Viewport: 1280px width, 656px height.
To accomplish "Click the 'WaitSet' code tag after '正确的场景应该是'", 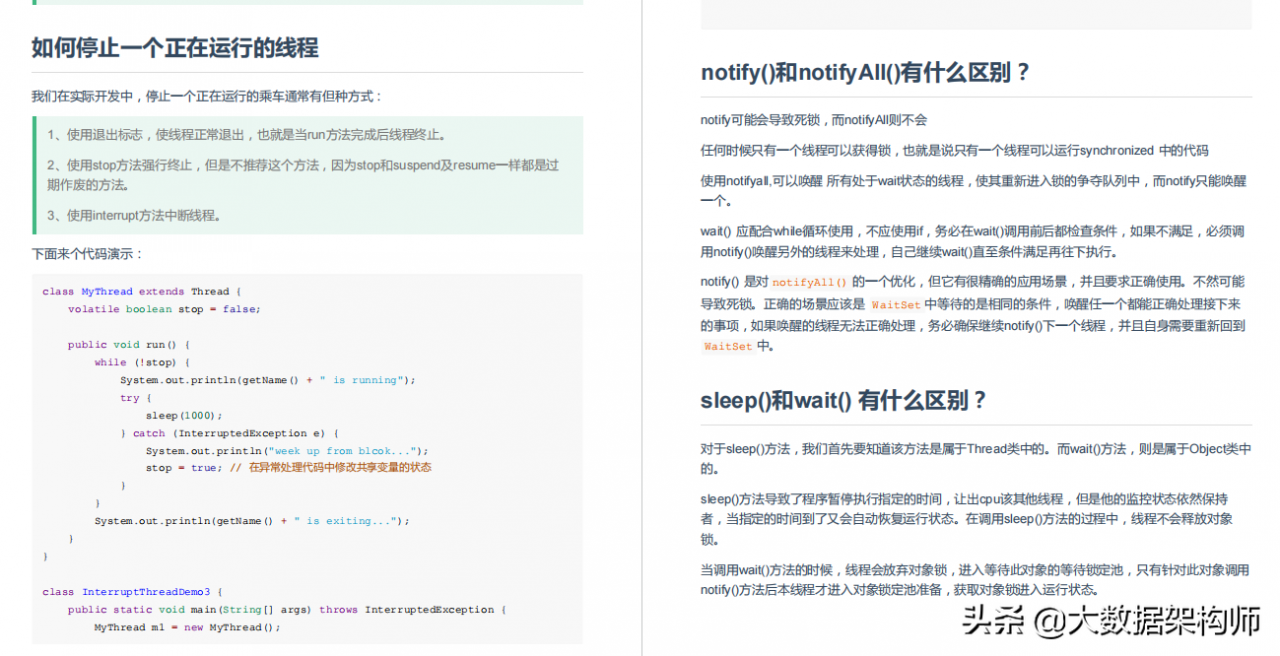I will (x=895, y=305).
